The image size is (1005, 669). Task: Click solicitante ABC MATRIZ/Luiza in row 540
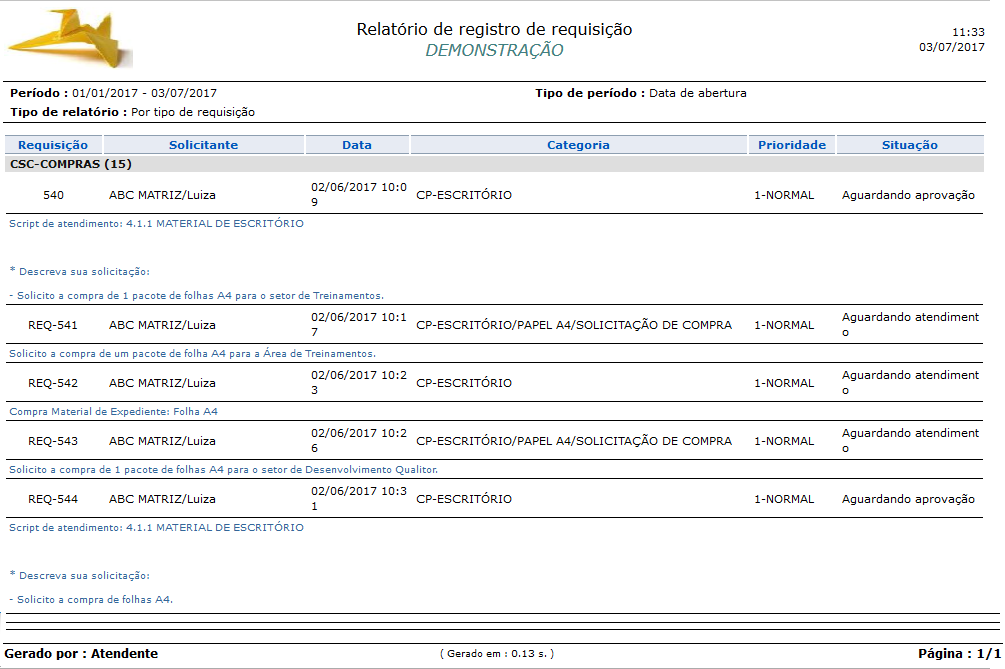coord(162,195)
